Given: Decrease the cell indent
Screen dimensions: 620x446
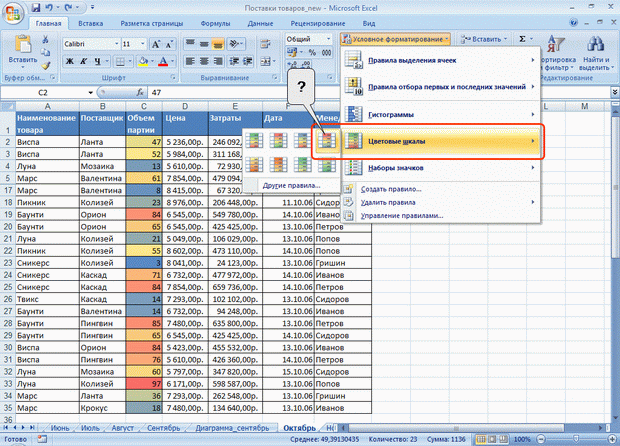Looking at the screenshot, I should 234,61.
